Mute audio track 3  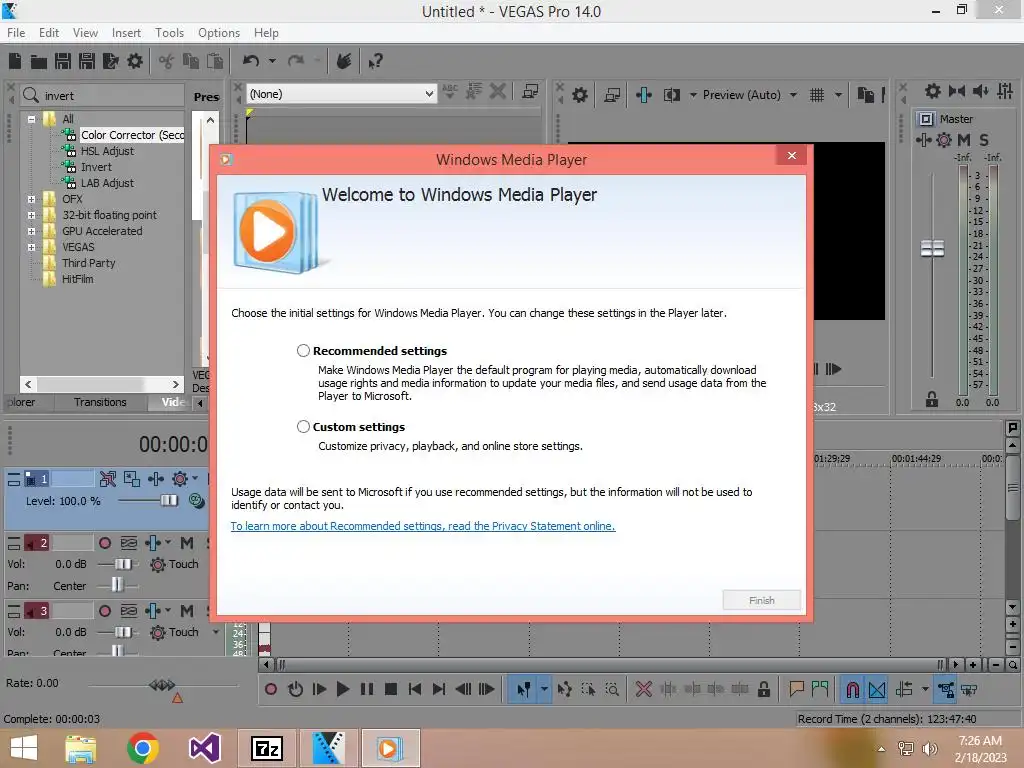[x=187, y=611]
